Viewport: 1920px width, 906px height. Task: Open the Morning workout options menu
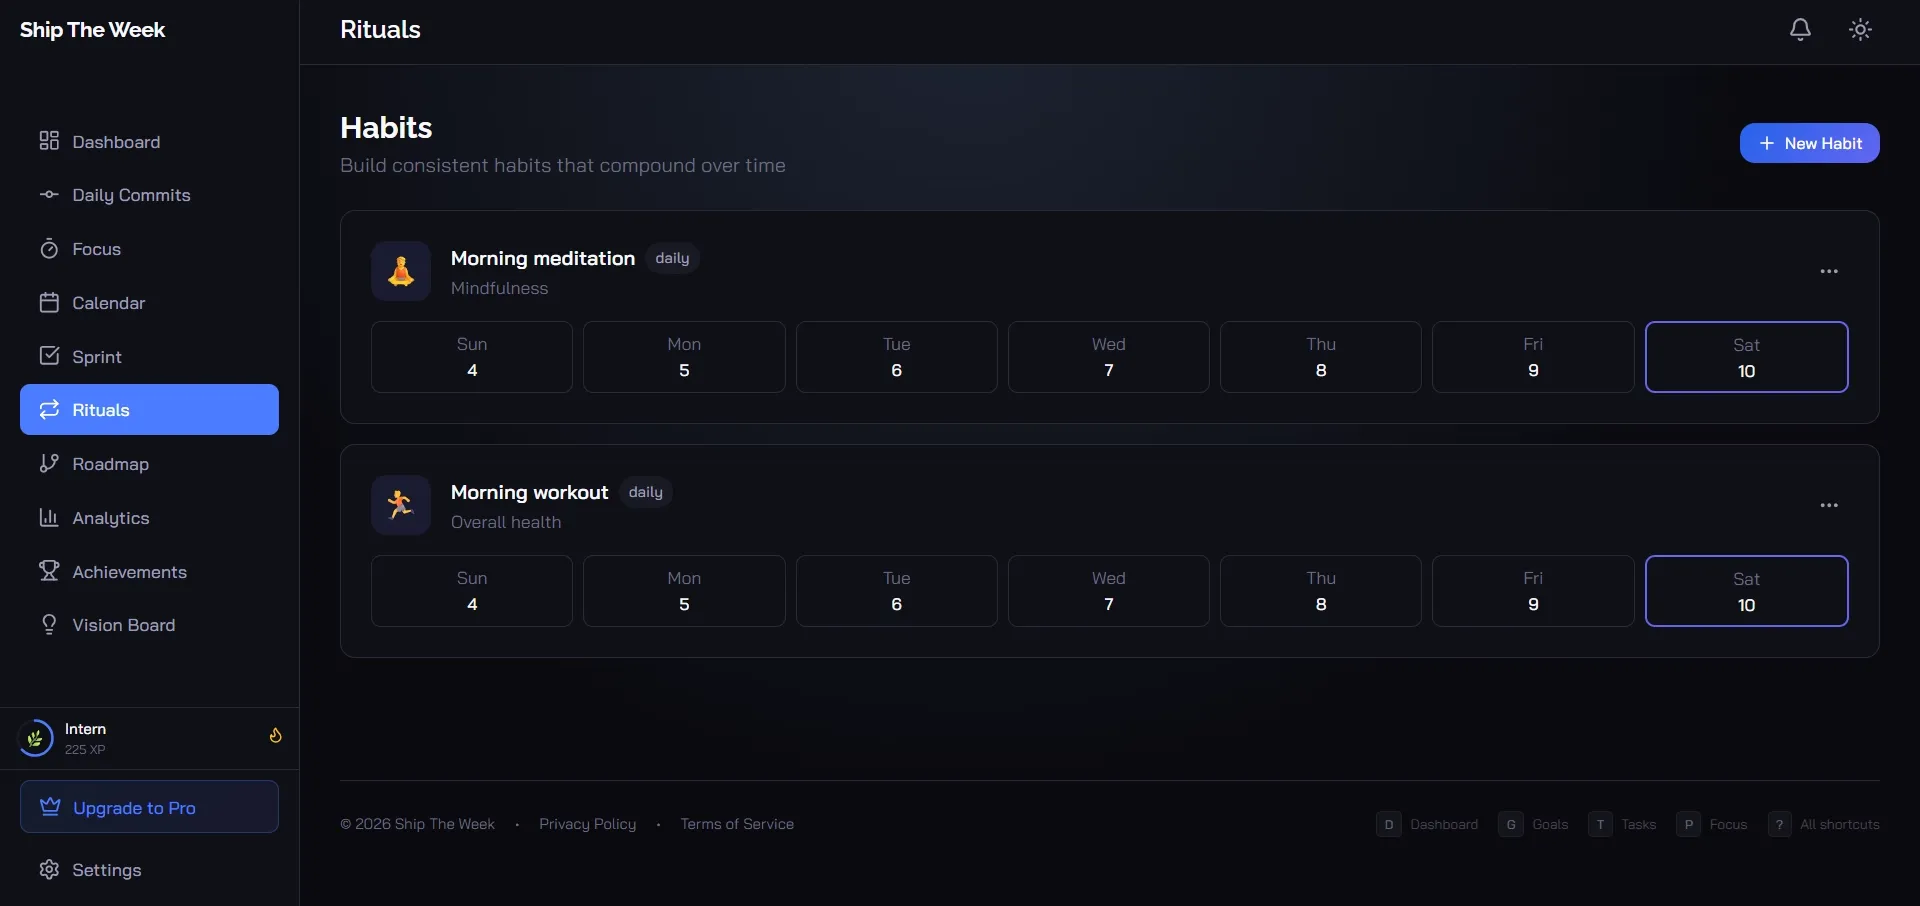[x=1829, y=505]
